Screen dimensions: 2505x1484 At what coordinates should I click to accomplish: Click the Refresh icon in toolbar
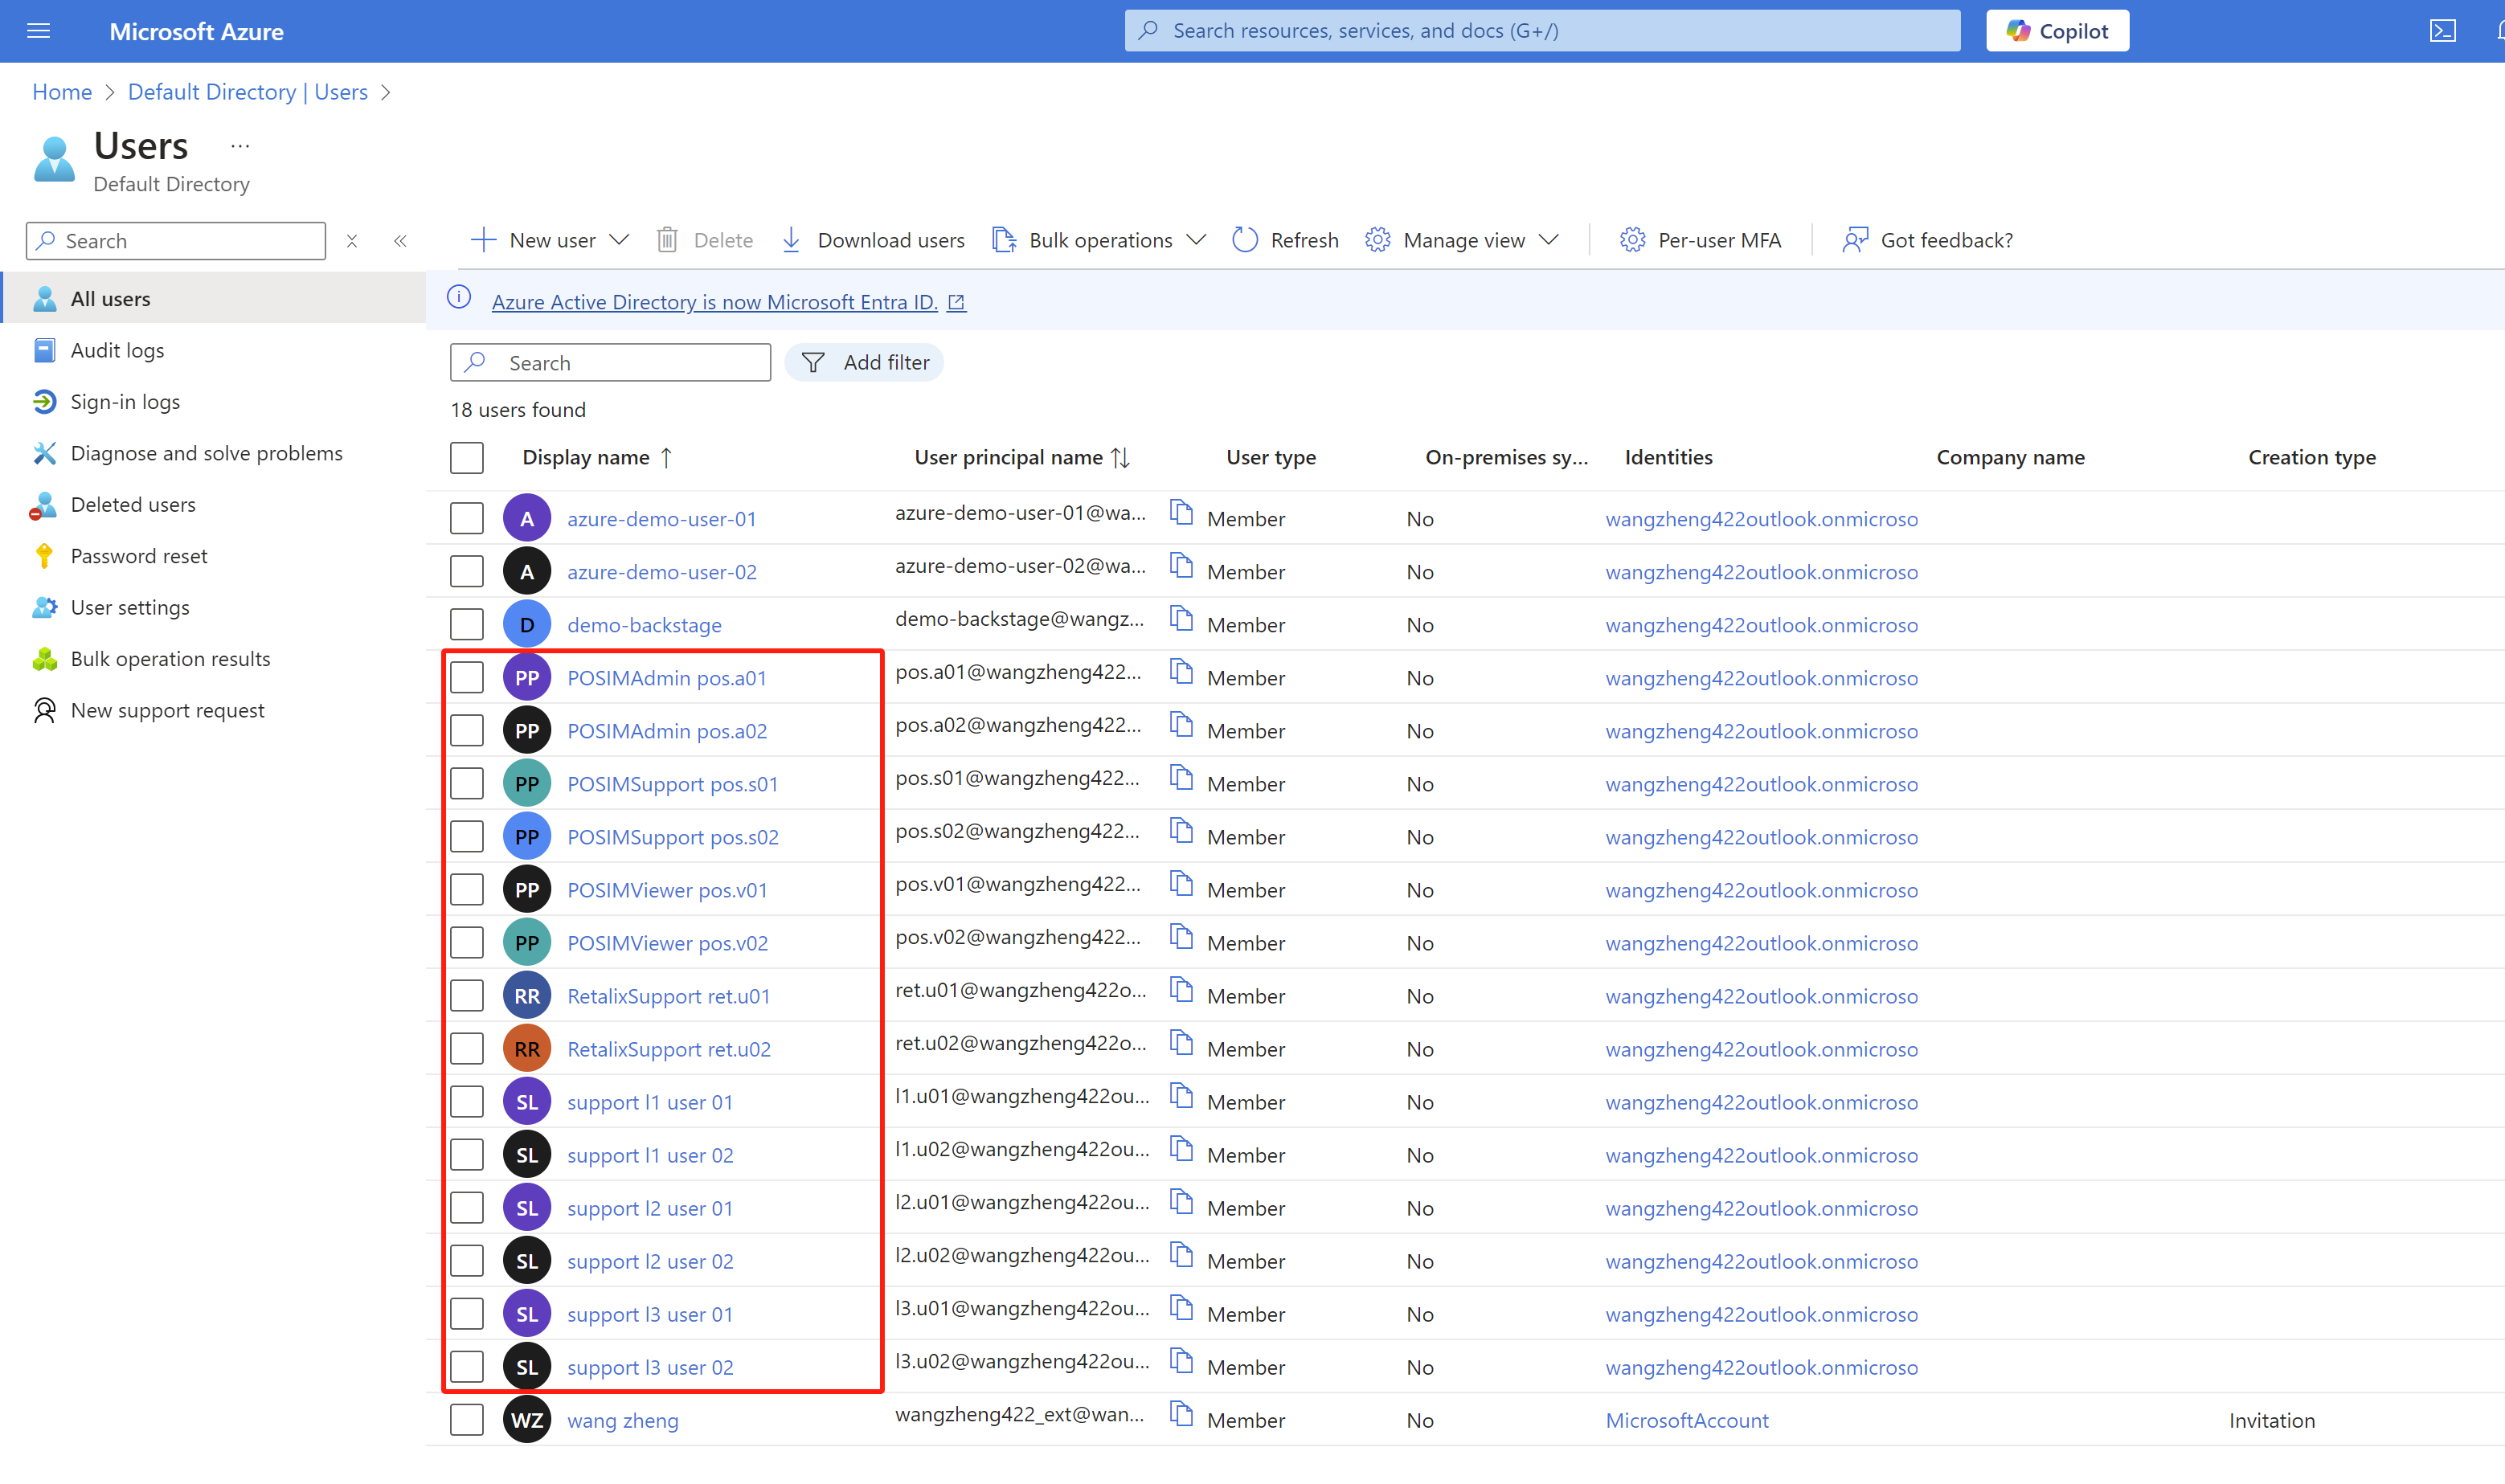[1245, 240]
